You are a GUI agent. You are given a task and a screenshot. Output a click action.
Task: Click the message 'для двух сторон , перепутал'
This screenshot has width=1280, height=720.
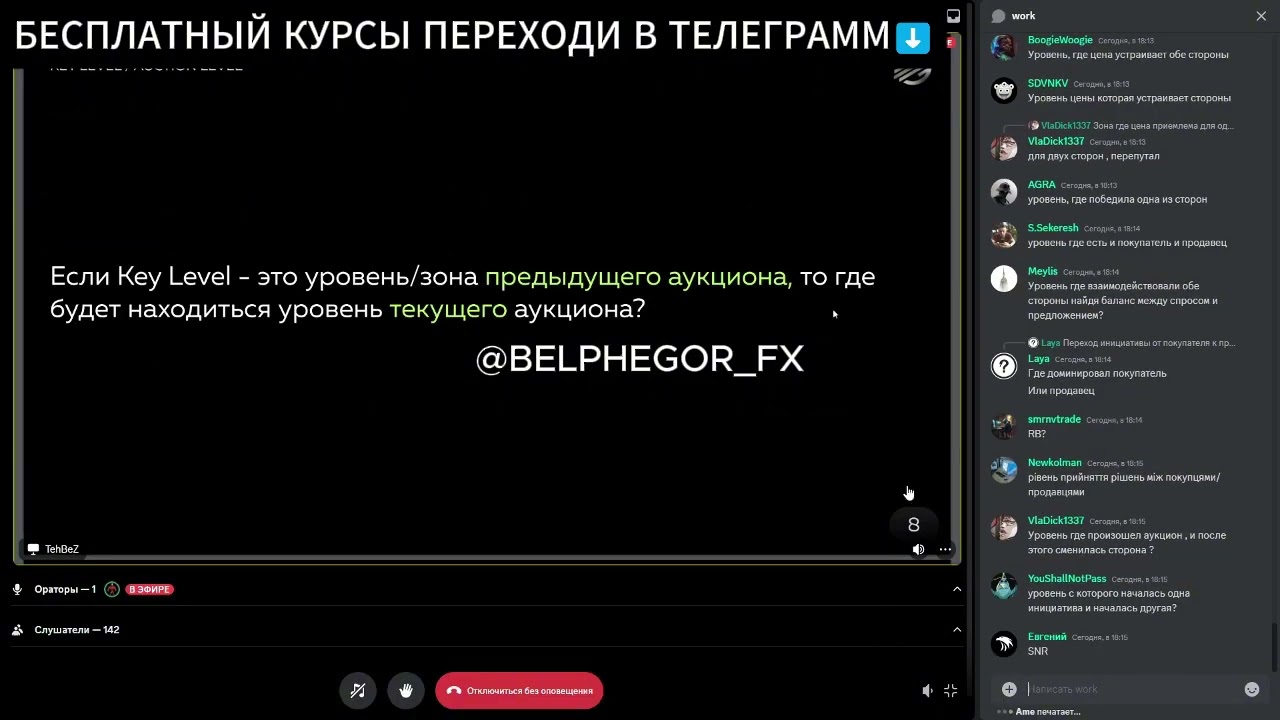click(1094, 156)
